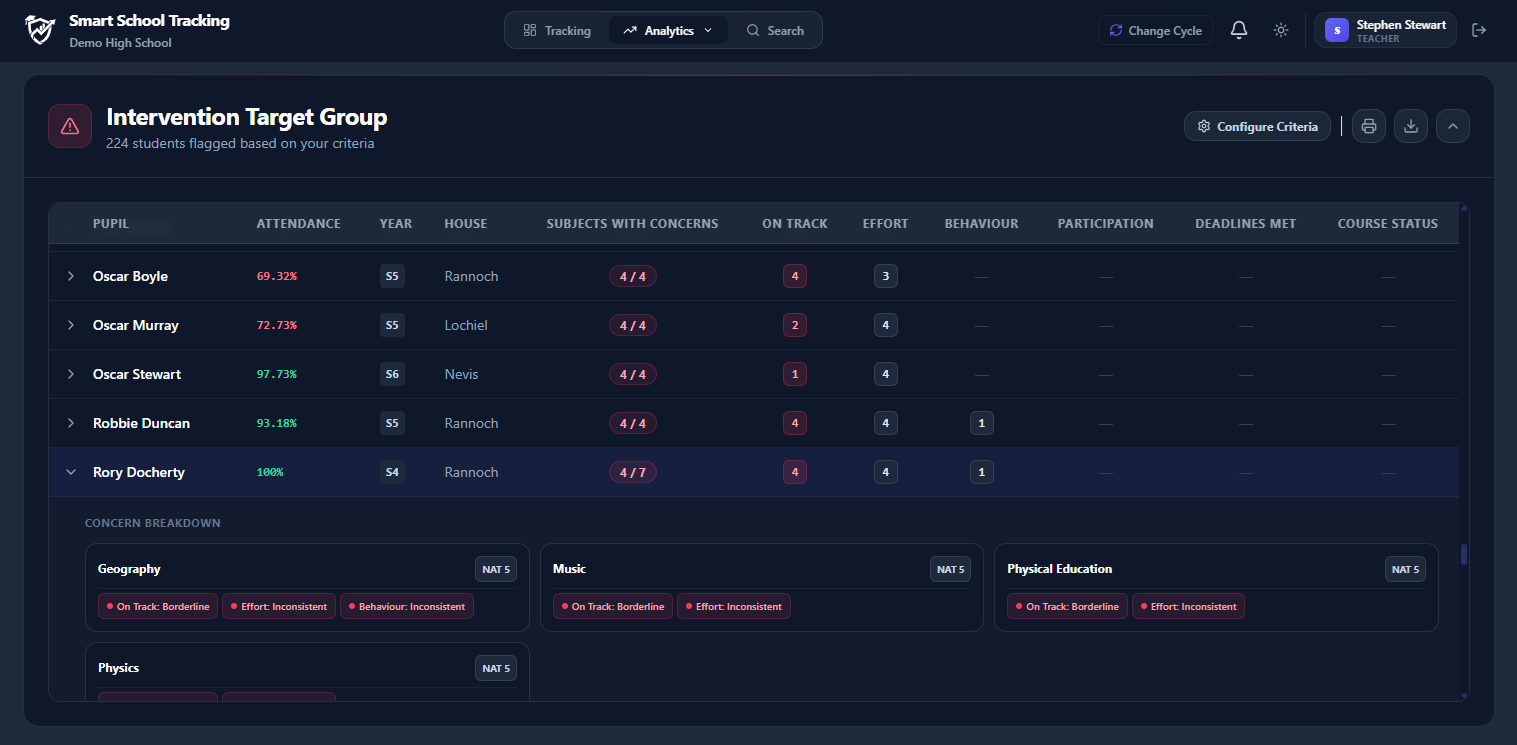Click Oscar Boyle's 4 / 4 concerns badge

tap(633, 276)
